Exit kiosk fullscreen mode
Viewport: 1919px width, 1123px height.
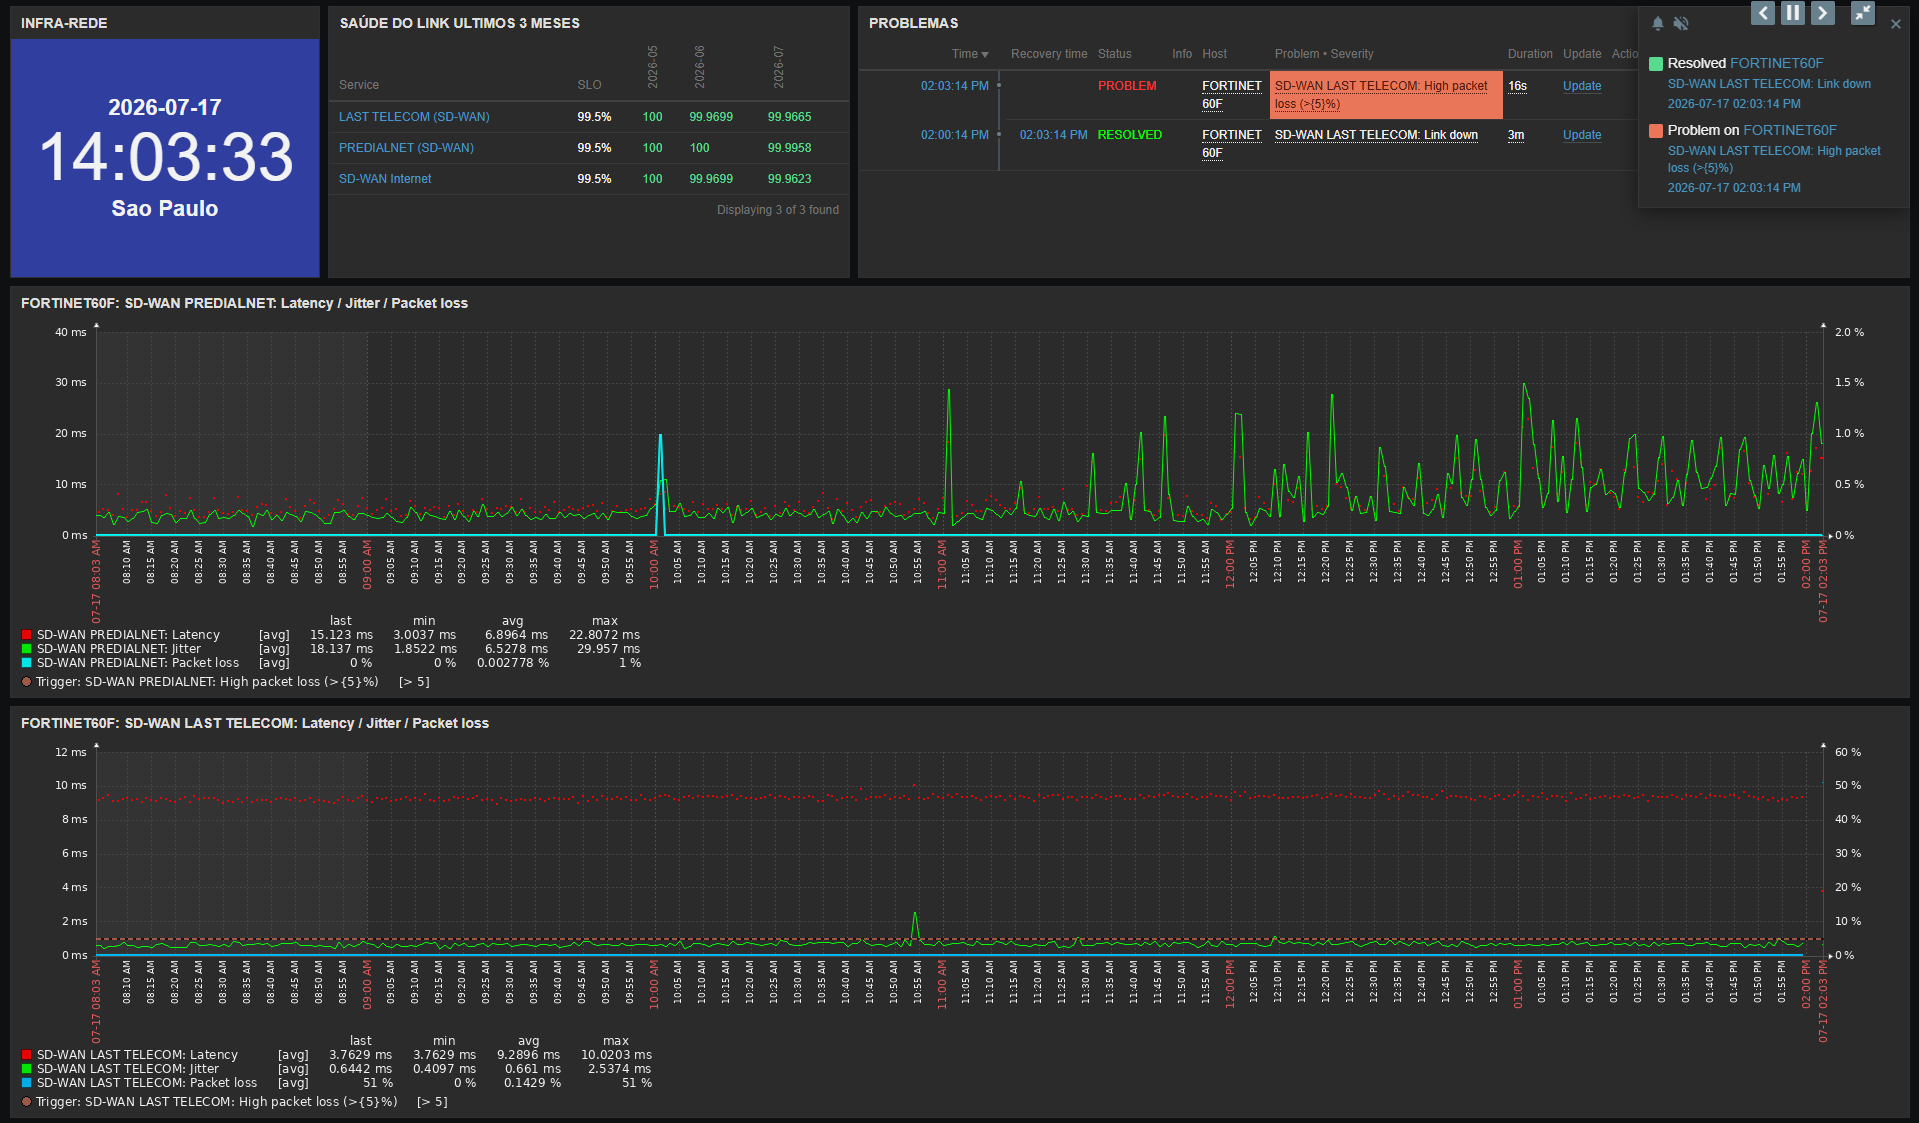[1863, 13]
